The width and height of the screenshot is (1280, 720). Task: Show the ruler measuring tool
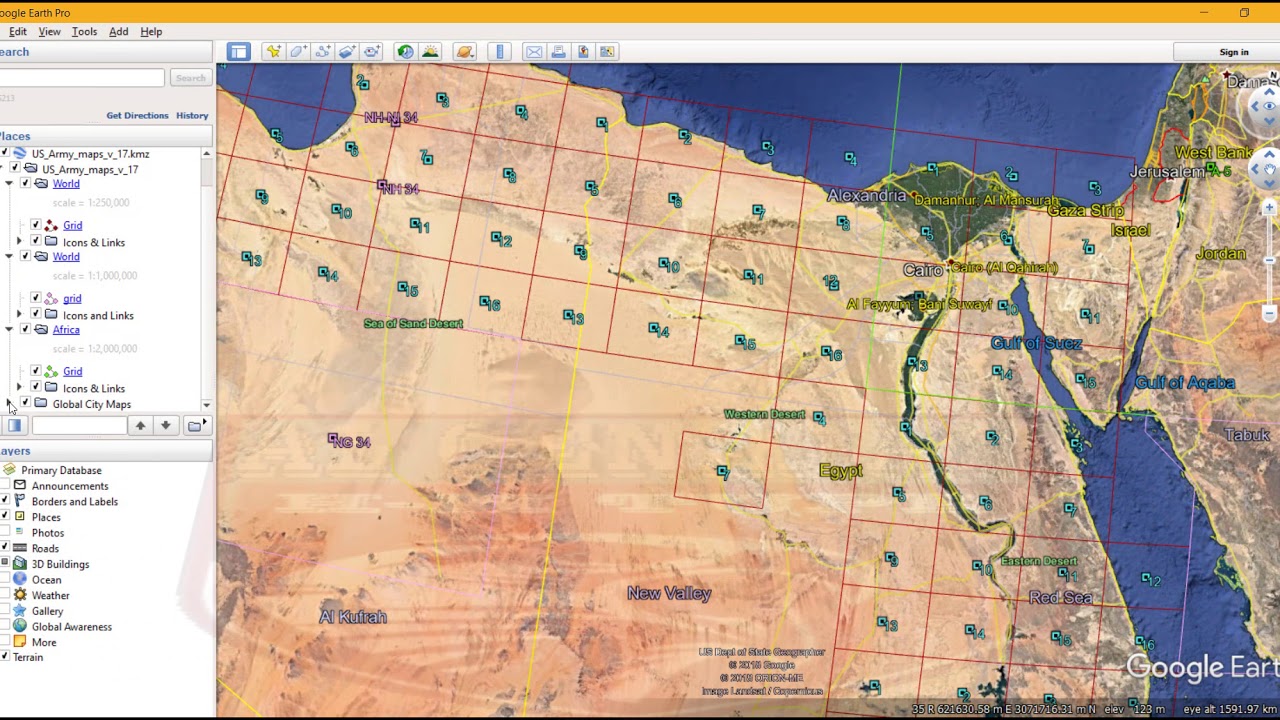tap(500, 52)
